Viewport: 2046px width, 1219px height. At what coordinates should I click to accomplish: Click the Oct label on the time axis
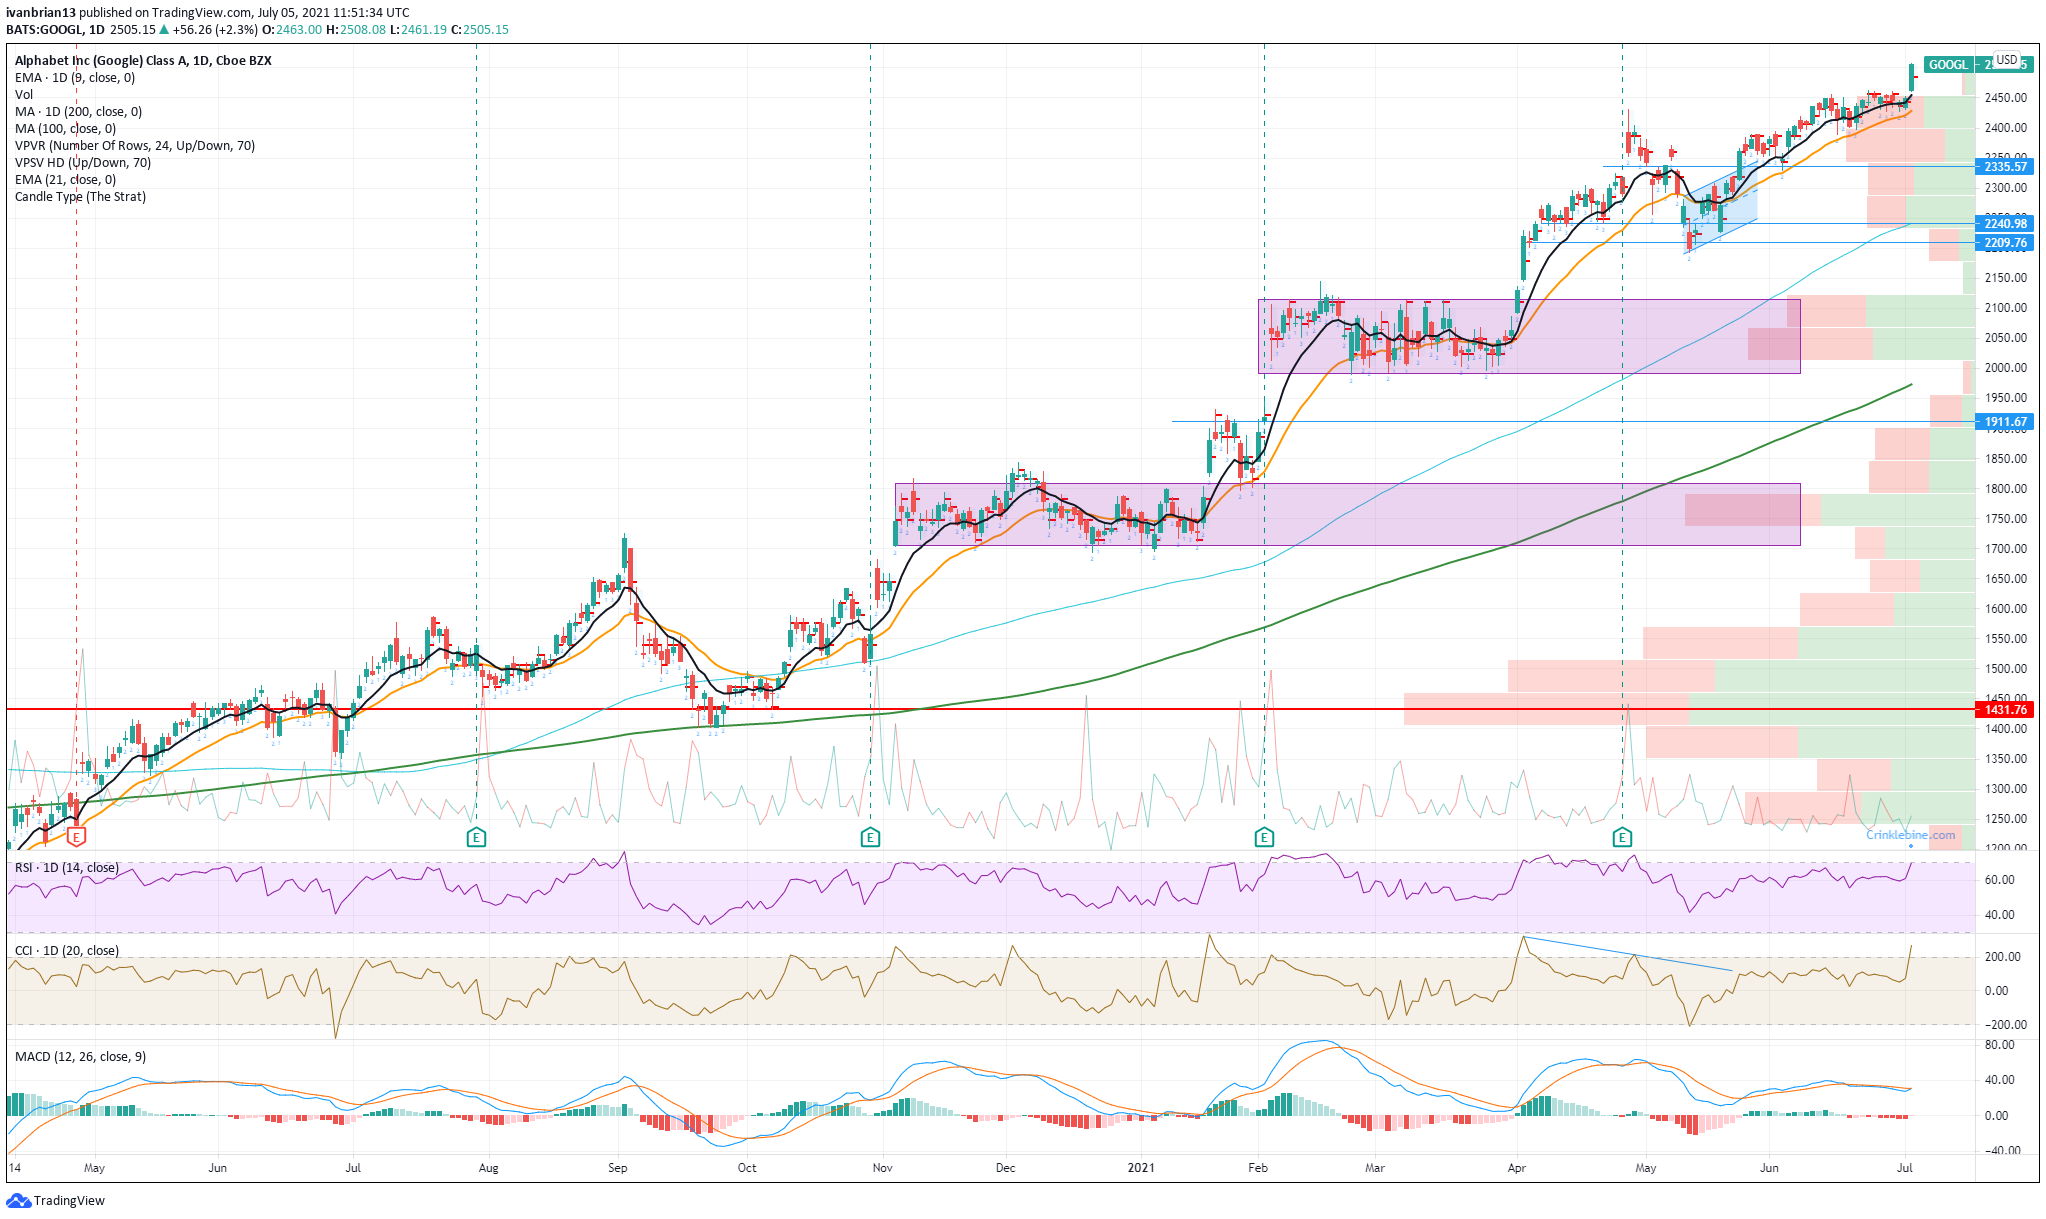click(x=747, y=1167)
